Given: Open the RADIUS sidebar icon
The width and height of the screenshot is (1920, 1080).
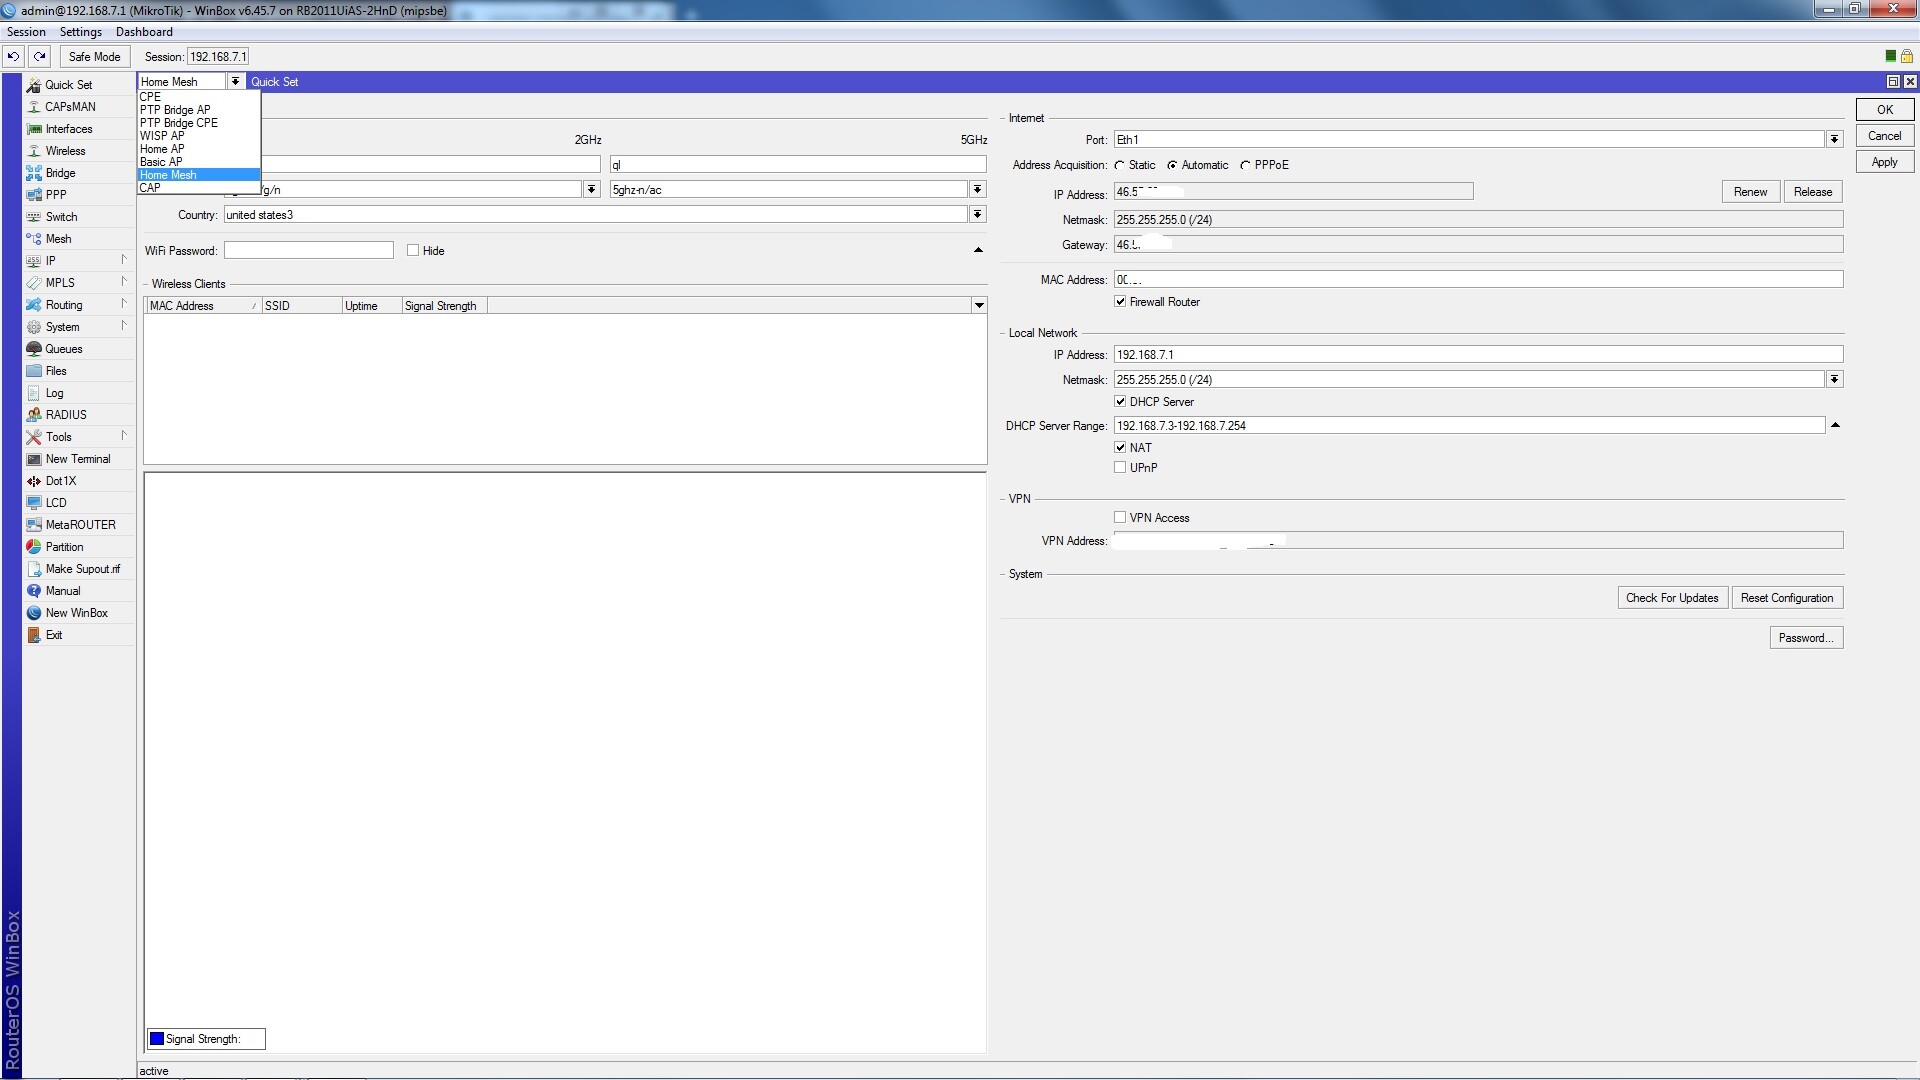Looking at the screenshot, I should 34,415.
